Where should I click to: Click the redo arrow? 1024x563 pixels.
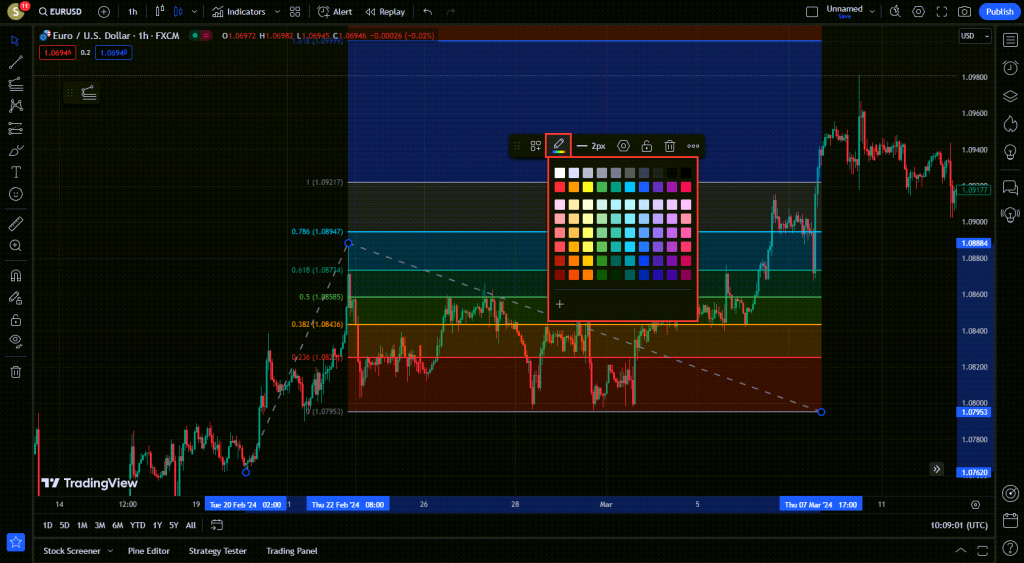tap(451, 12)
